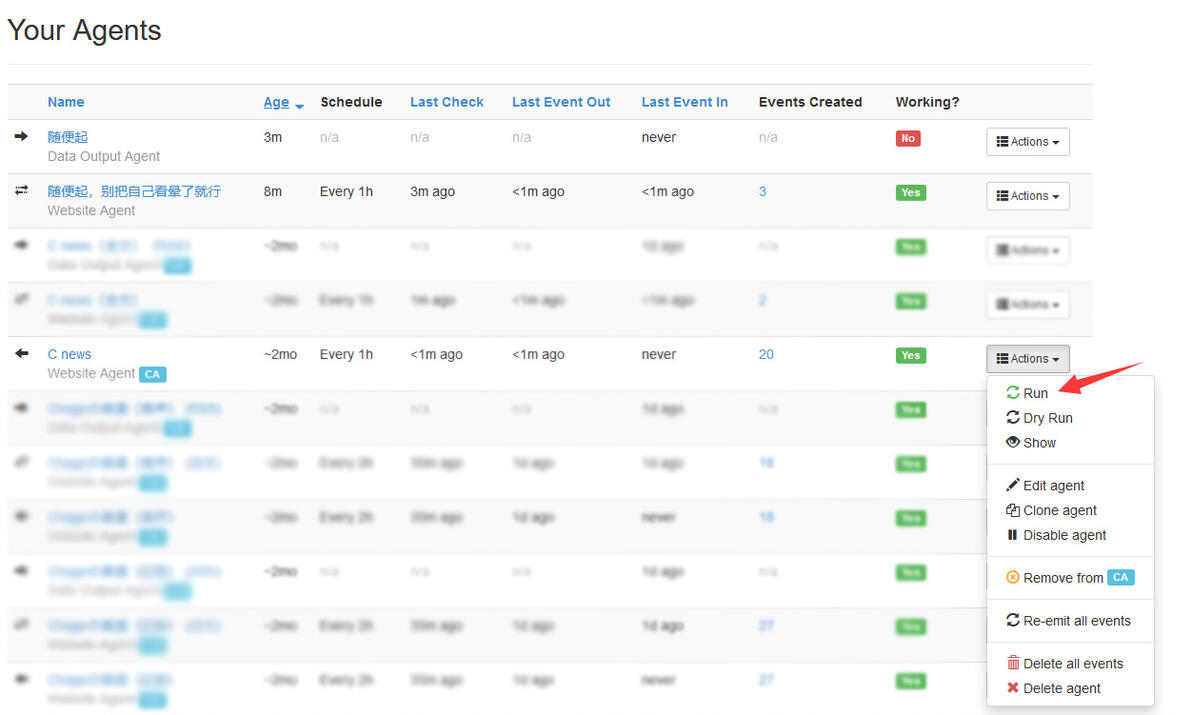Click the trash icon for Delete all events
Screen dimensions: 1192x715
coord(1013,663)
